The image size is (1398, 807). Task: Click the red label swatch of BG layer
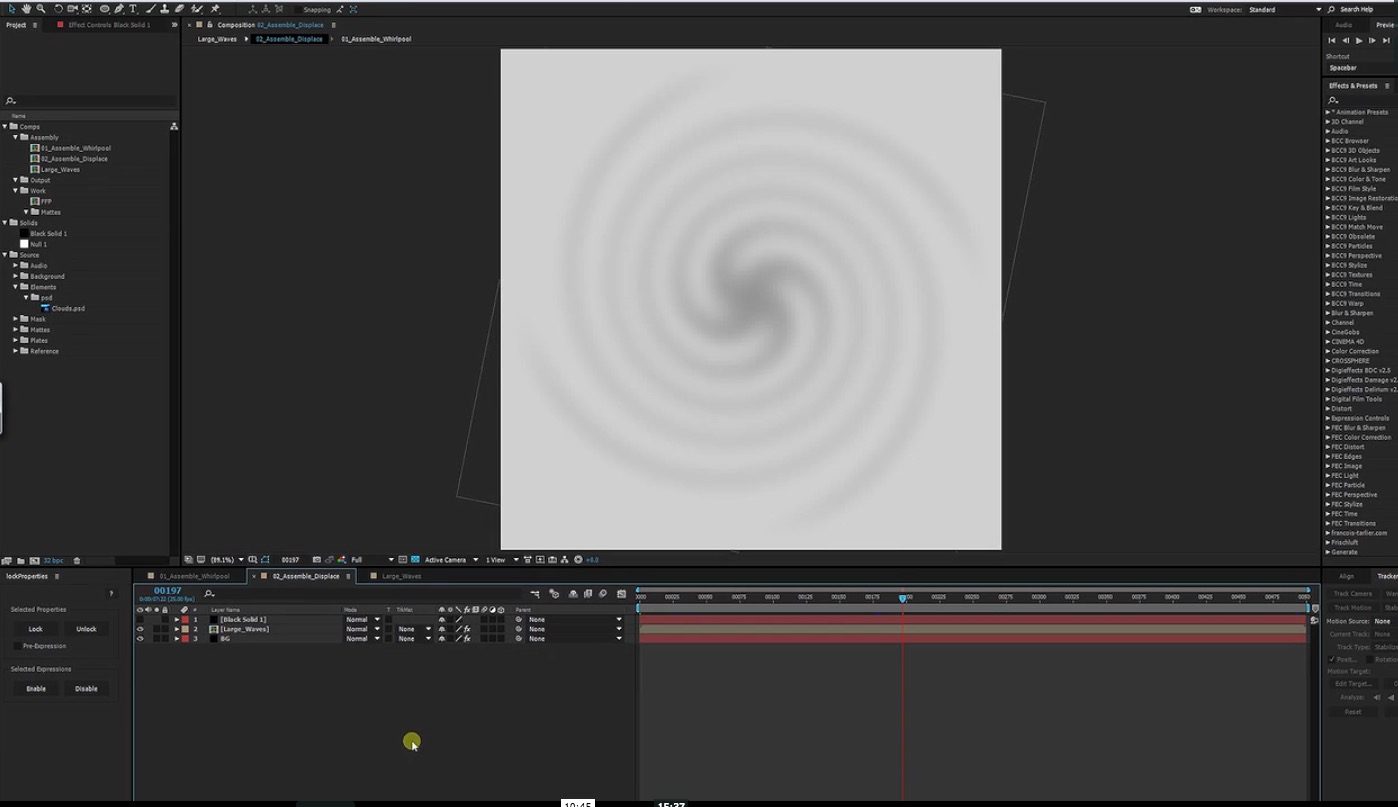[x=185, y=639]
